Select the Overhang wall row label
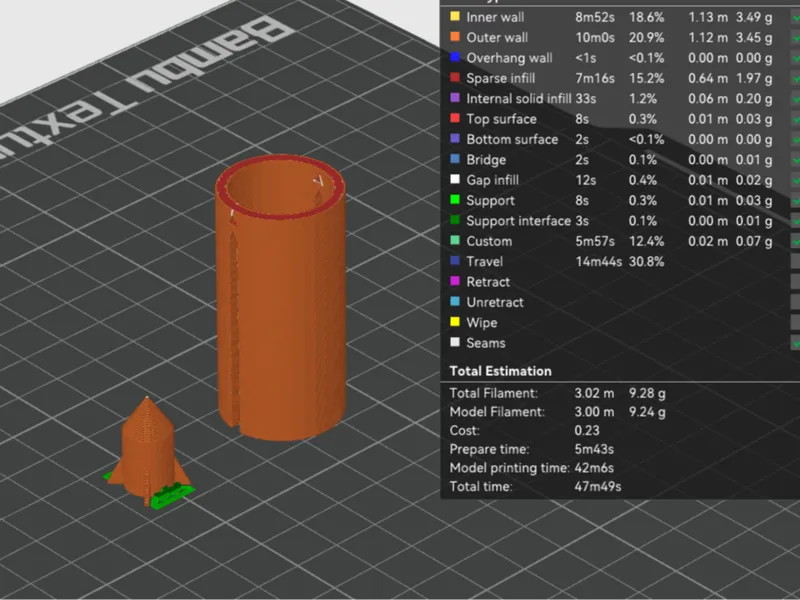The image size is (800, 600). pyautogui.click(x=509, y=58)
